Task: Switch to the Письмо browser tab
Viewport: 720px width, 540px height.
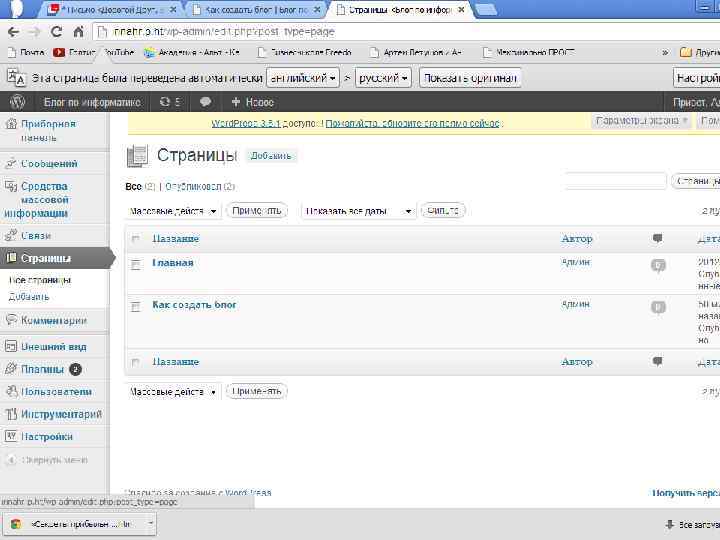Action: [x=112, y=9]
